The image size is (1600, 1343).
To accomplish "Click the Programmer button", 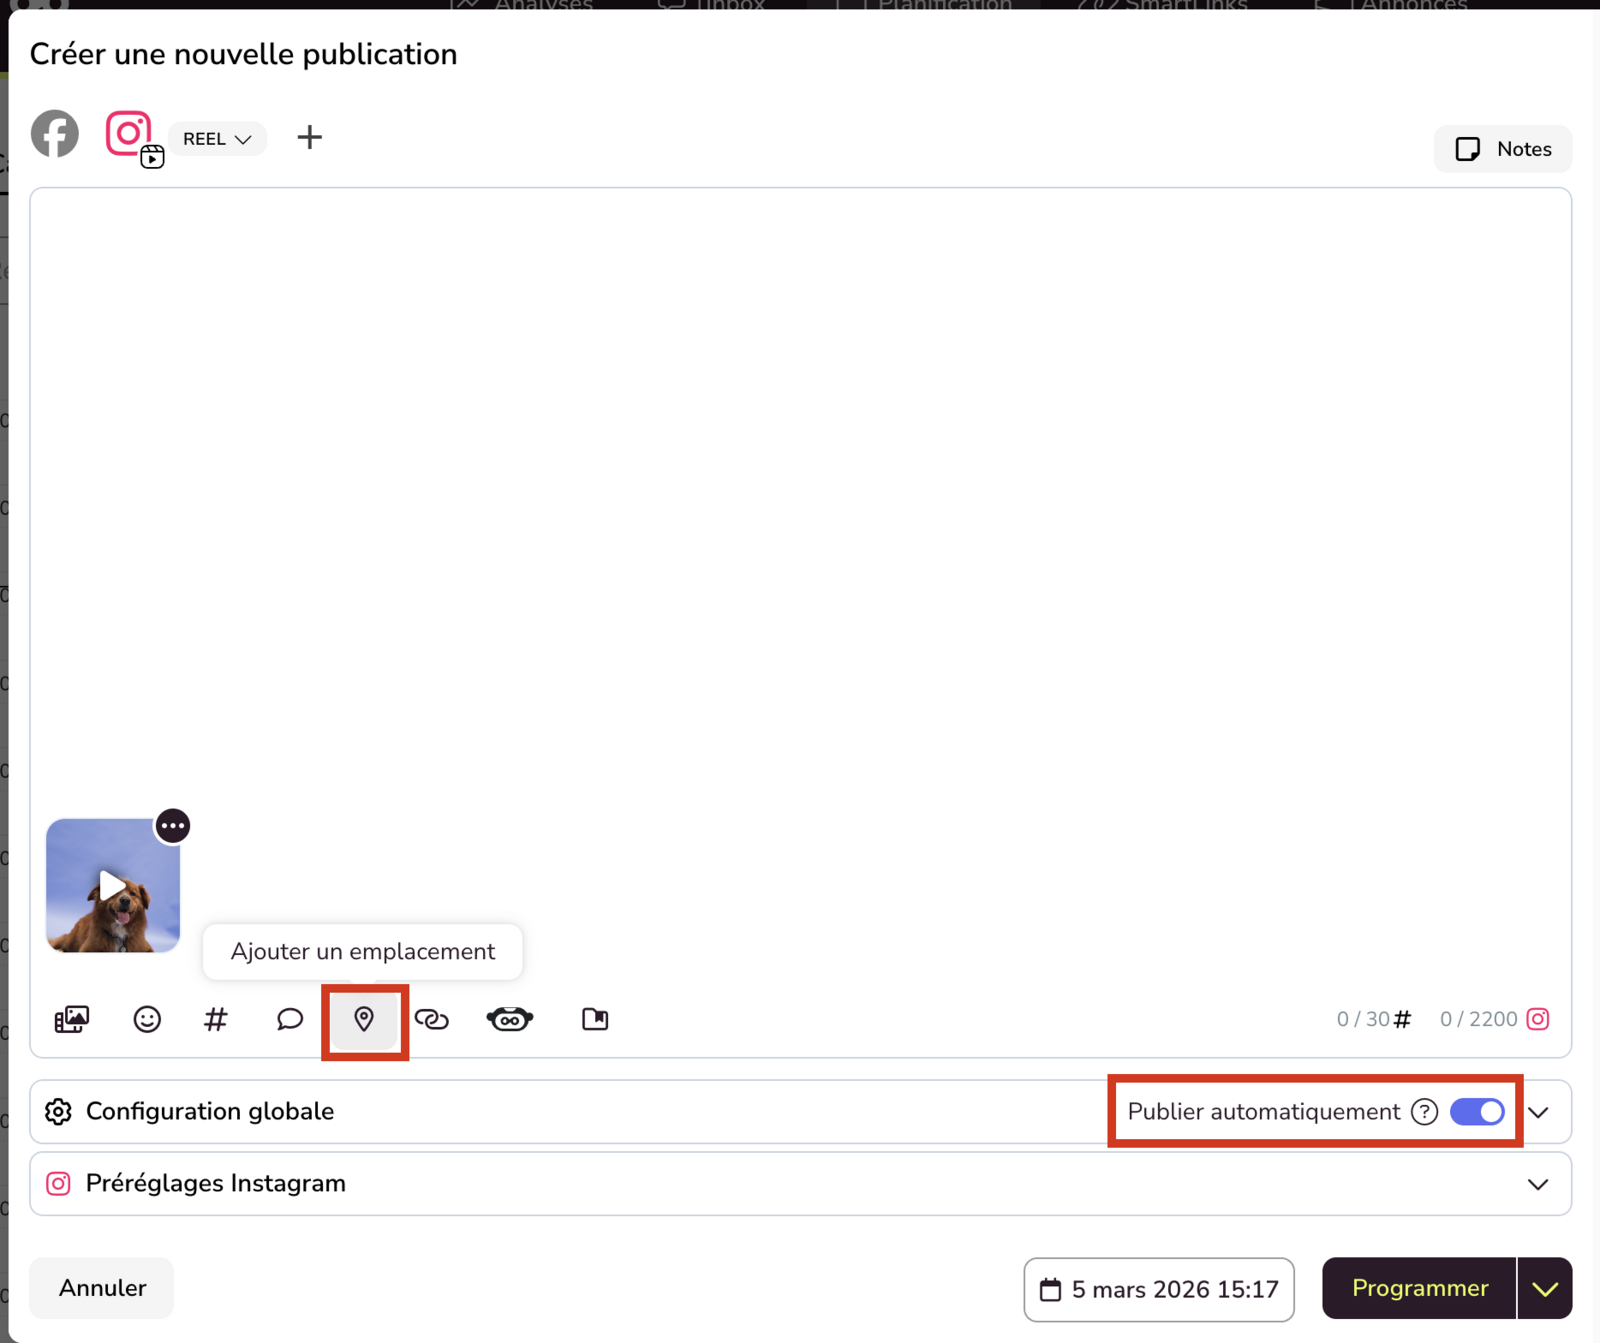I will coord(1420,1288).
